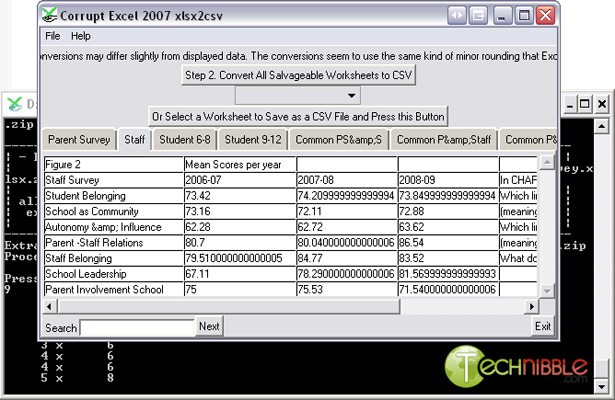The height and width of the screenshot is (400, 615).
Task: Select the 72.88 cell
Action: coord(448,211)
